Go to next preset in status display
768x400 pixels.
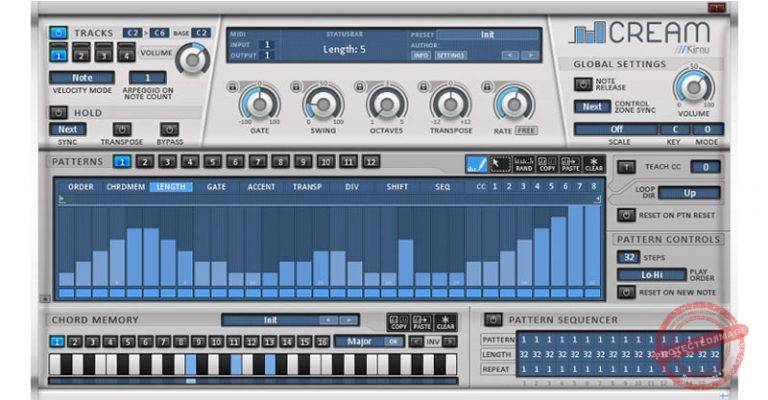[529, 55]
